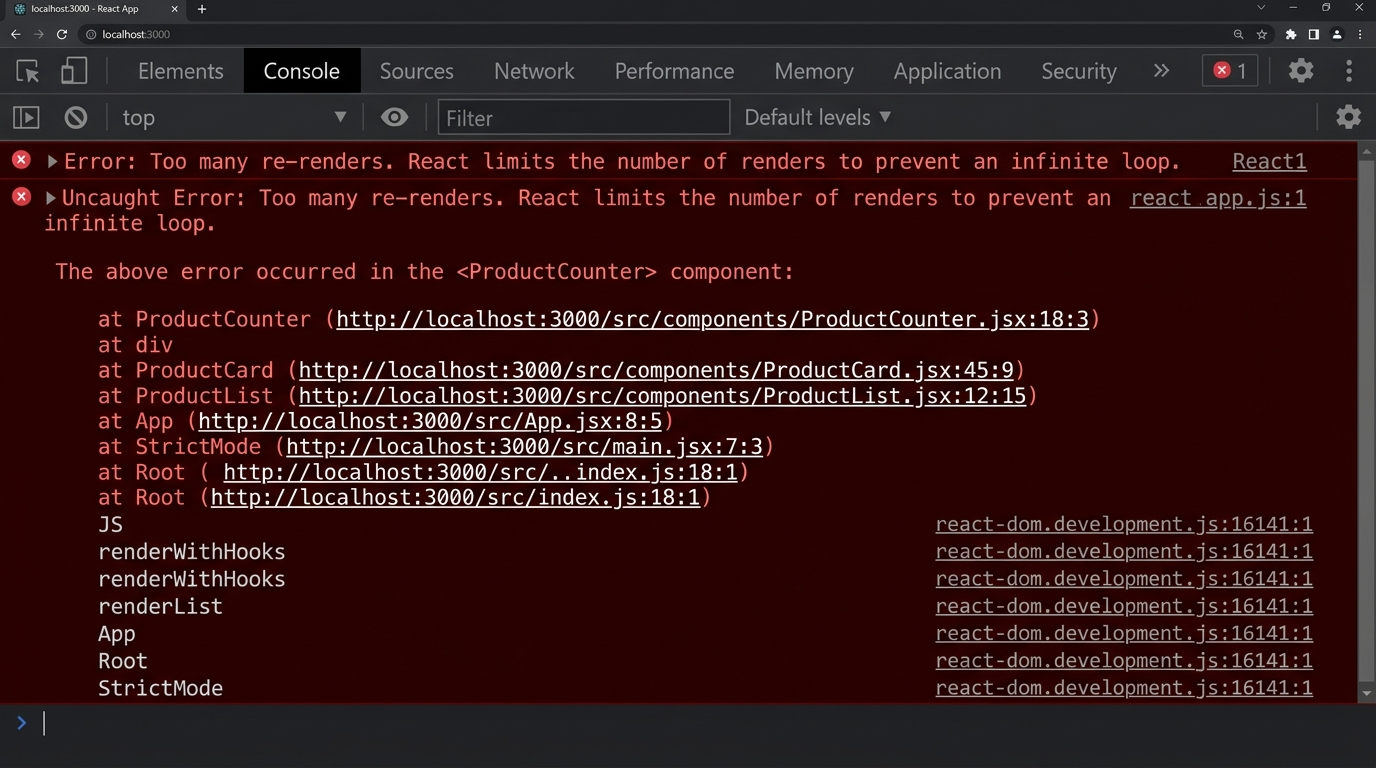
Task: Open the DevTools settings gear beside the error counter
Action: 1301,70
